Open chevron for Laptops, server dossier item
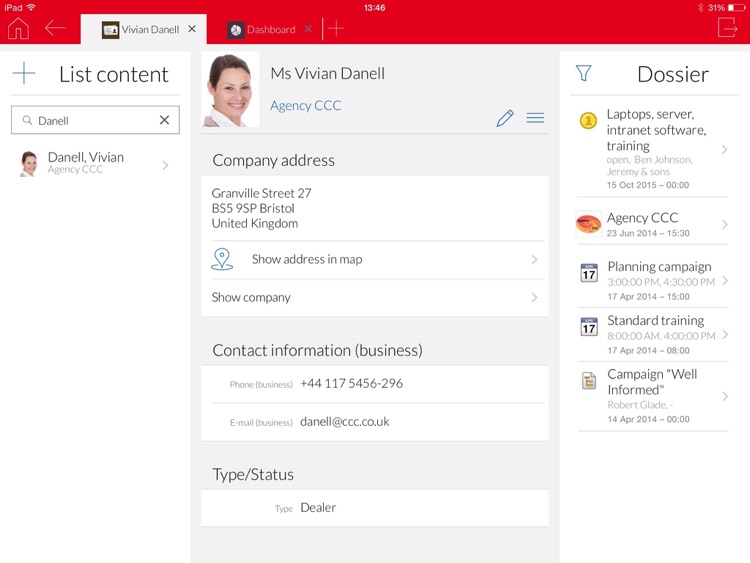The width and height of the screenshot is (750, 563). pos(725,149)
